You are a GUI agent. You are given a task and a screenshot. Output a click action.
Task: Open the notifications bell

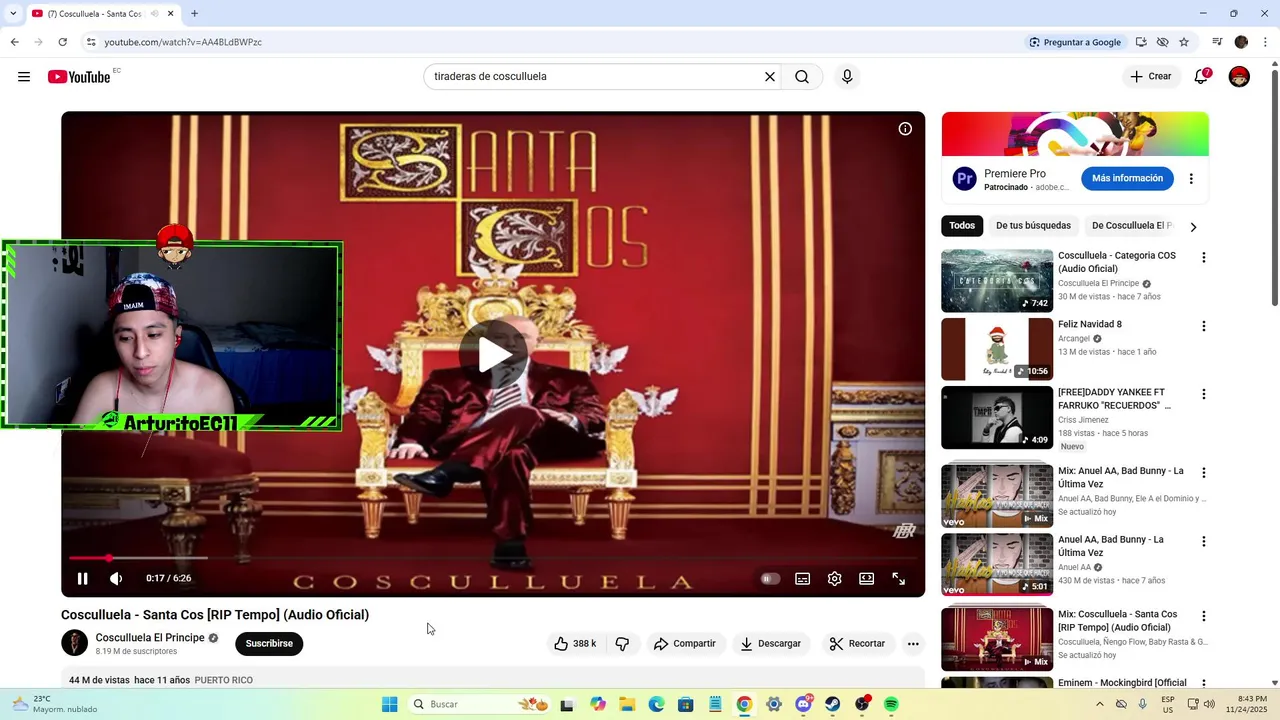[1202, 77]
